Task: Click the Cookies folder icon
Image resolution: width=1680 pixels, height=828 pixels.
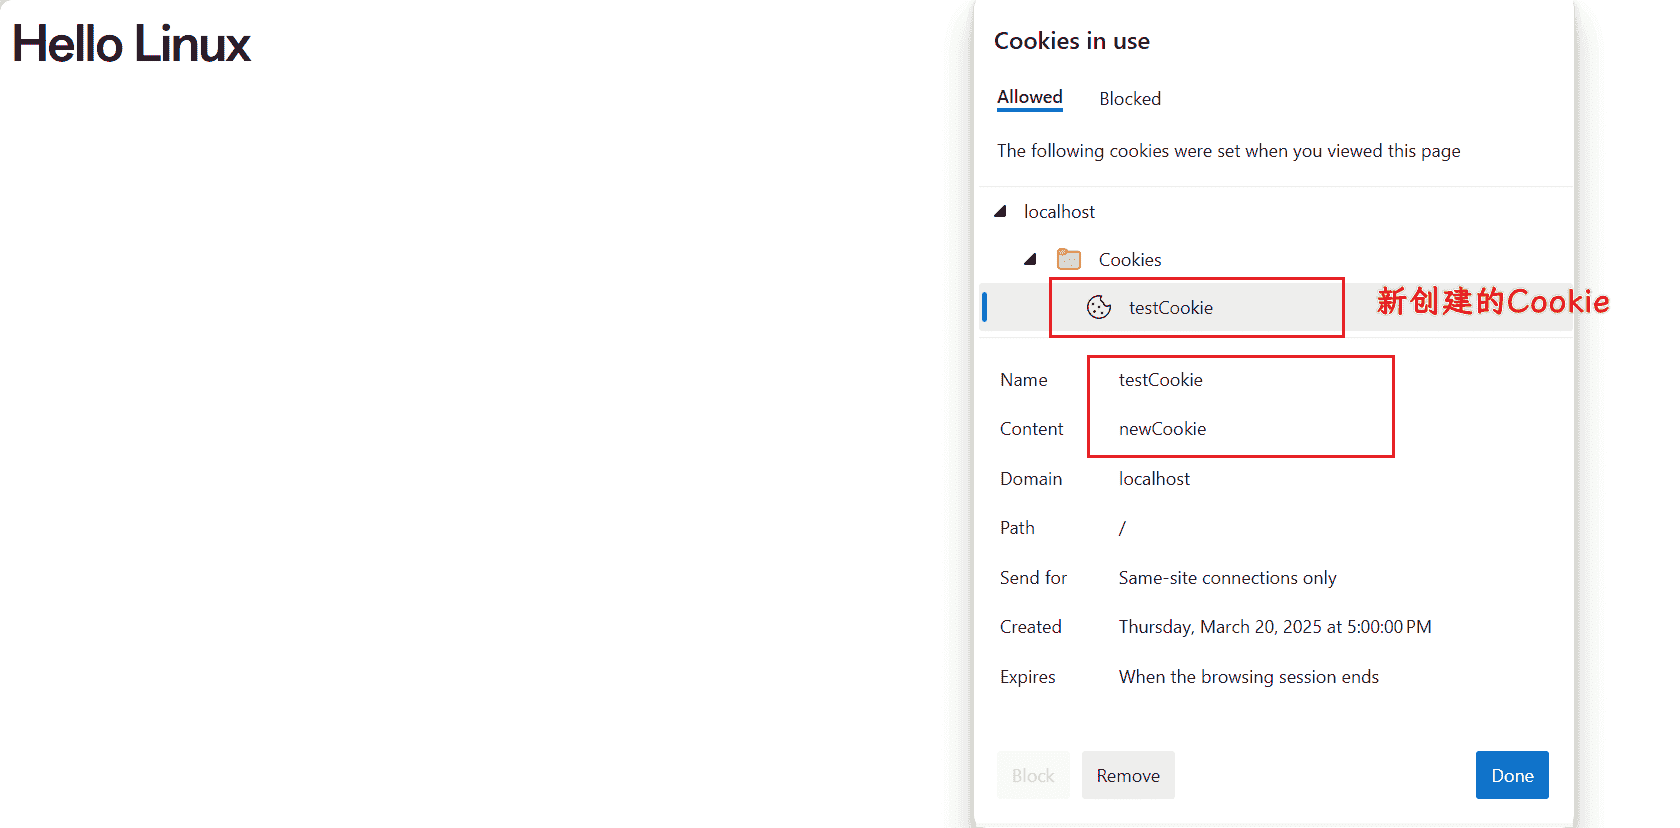Action: coord(1069,259)
